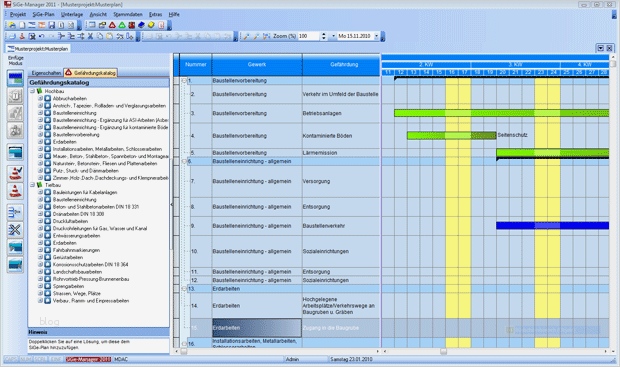Image resolution: width=620 pixels, height=367 pixels.
Task: Collapse the Tiefbau tree node
Action: click(x=32, y=185)
